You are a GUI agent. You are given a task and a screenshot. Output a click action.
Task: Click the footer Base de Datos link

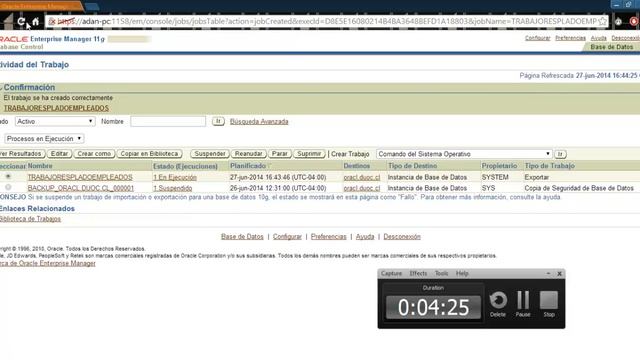coord(242,237)
